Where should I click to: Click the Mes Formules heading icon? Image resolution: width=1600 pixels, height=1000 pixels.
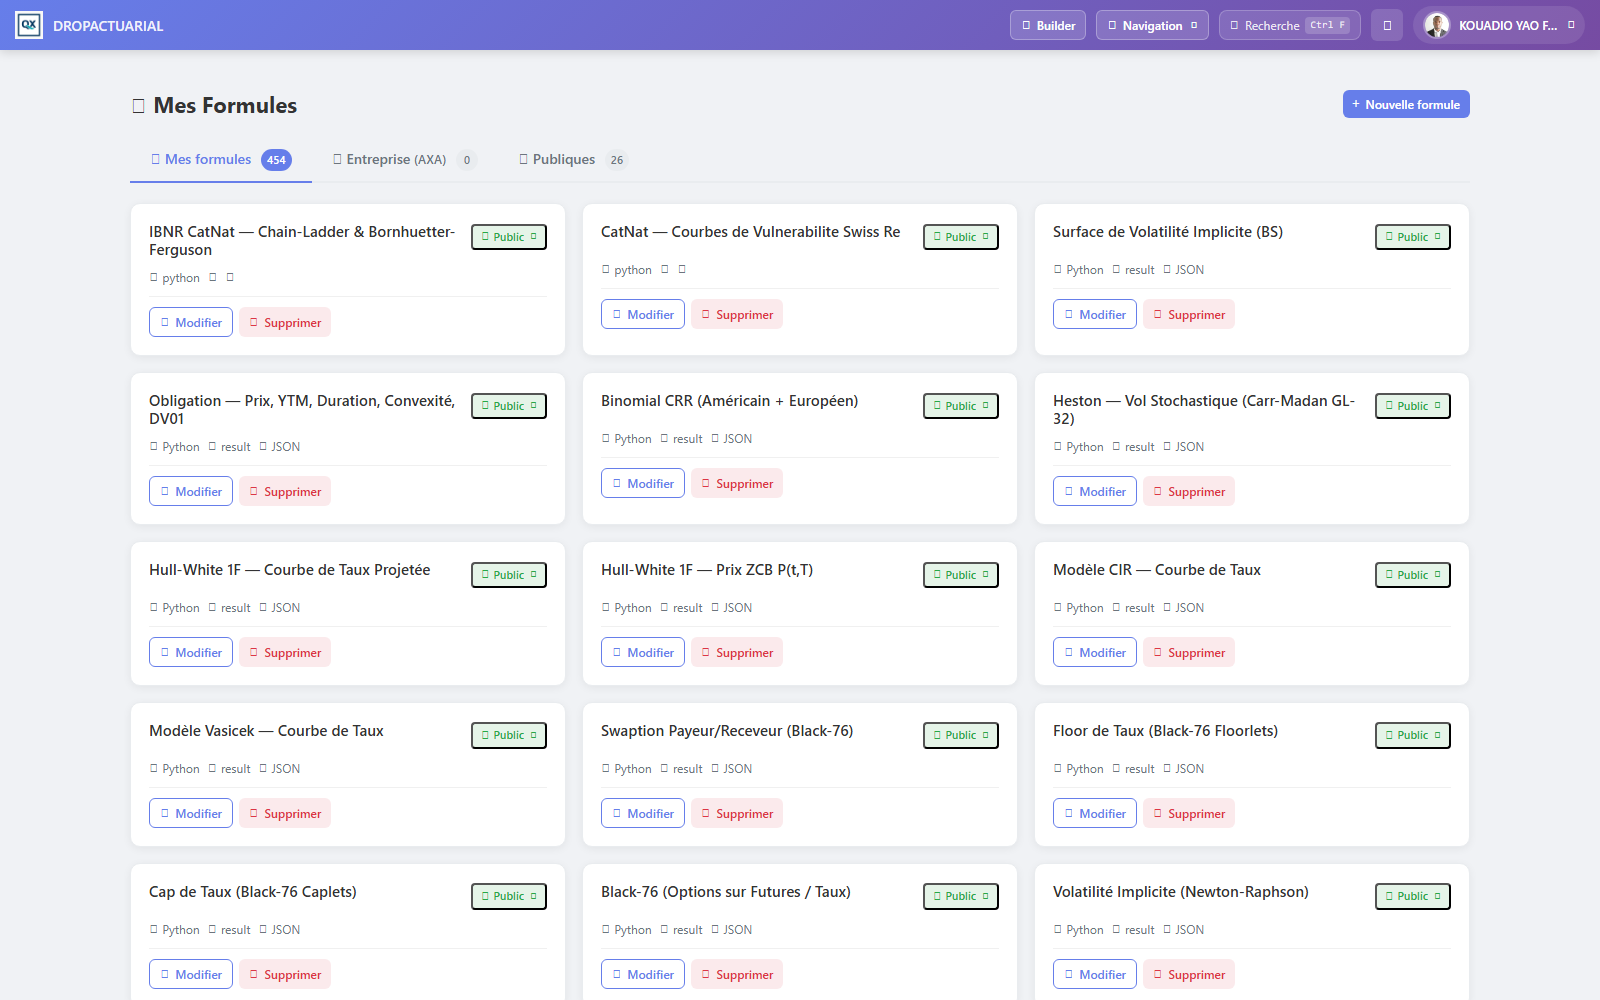click(139, 106)
